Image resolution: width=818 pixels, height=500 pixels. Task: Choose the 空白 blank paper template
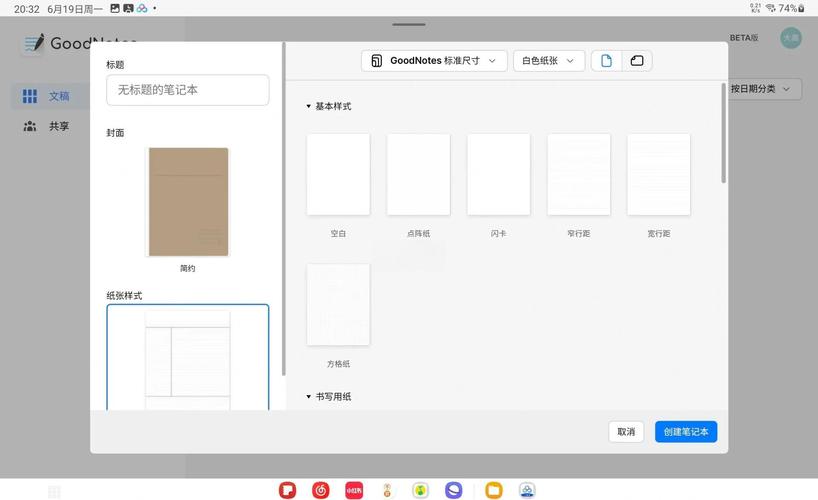[x=338, y=174]
